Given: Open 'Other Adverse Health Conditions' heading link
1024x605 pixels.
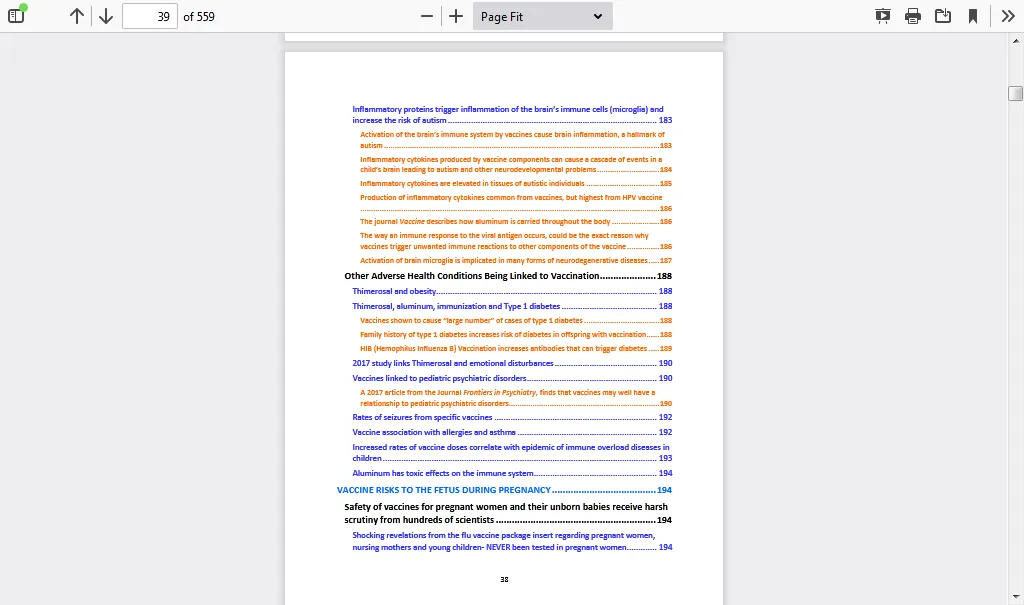Looking at the screenshot, I should click(x=508, y=276).
